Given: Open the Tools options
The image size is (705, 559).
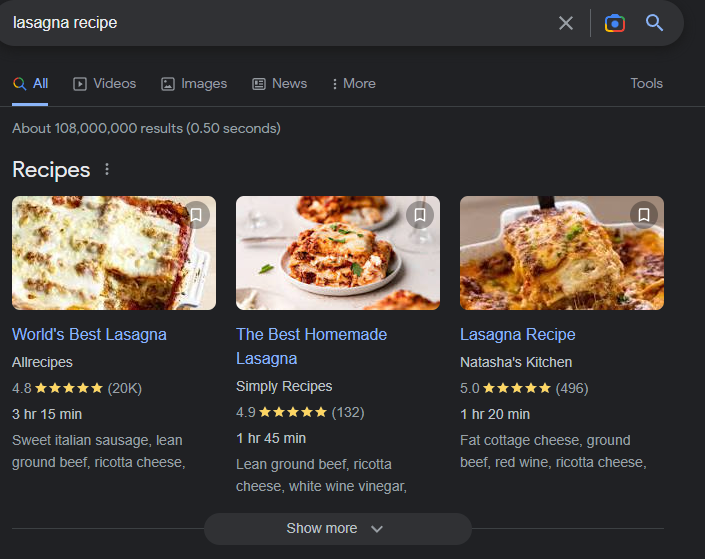Looking at the screenshot, I should [646, 84].
